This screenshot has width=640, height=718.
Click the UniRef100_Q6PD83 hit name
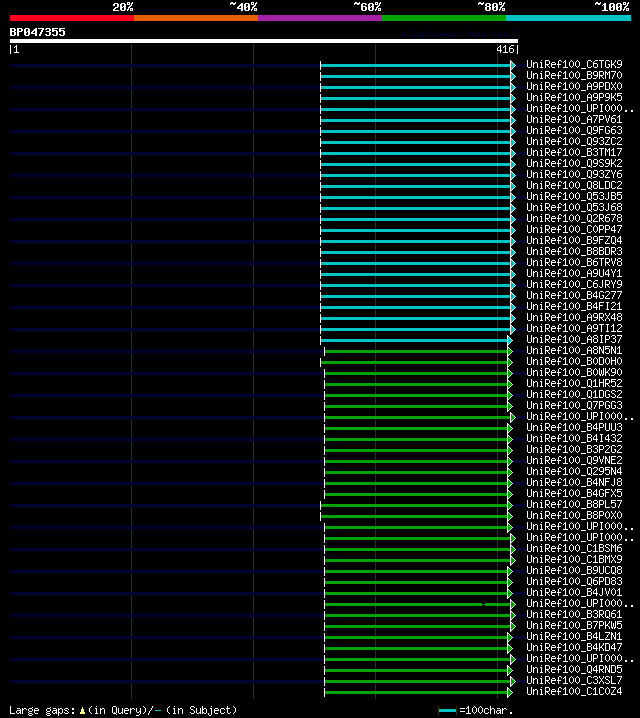574,581
